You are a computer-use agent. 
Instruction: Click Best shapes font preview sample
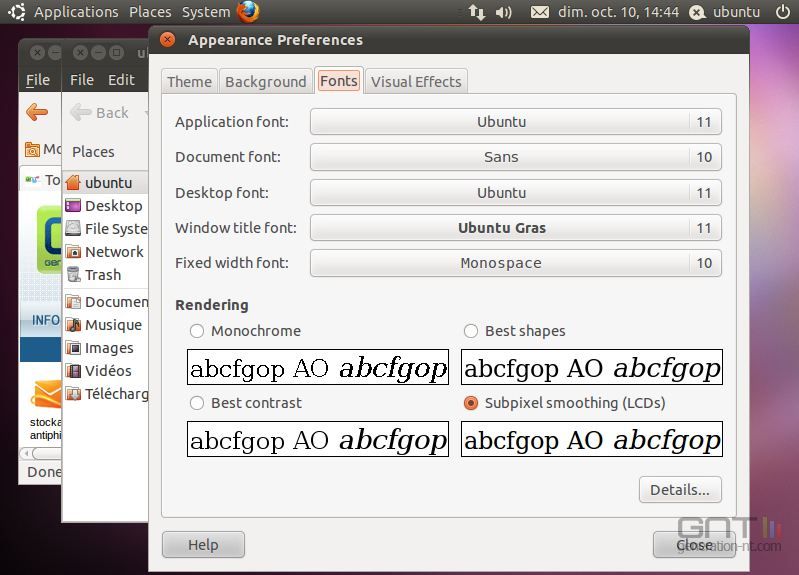point(592,367)
